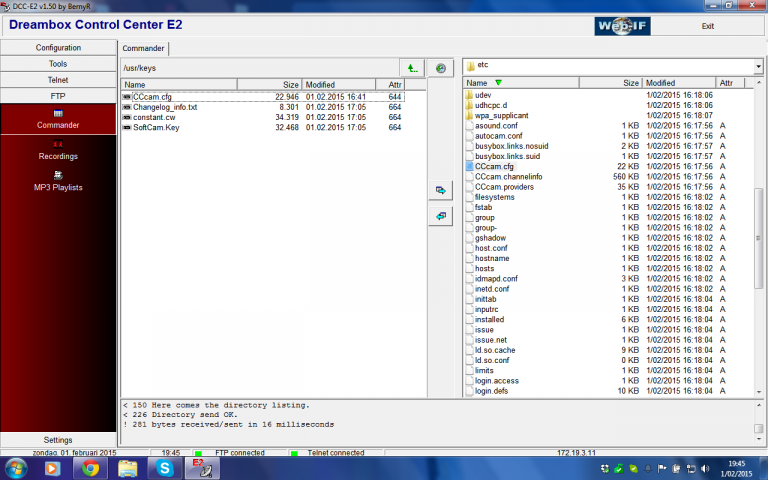This screenshot has height=480, width=768.
Task: Open the WebIF logo button
Action: pyautogui.click(x=624, y=26)
